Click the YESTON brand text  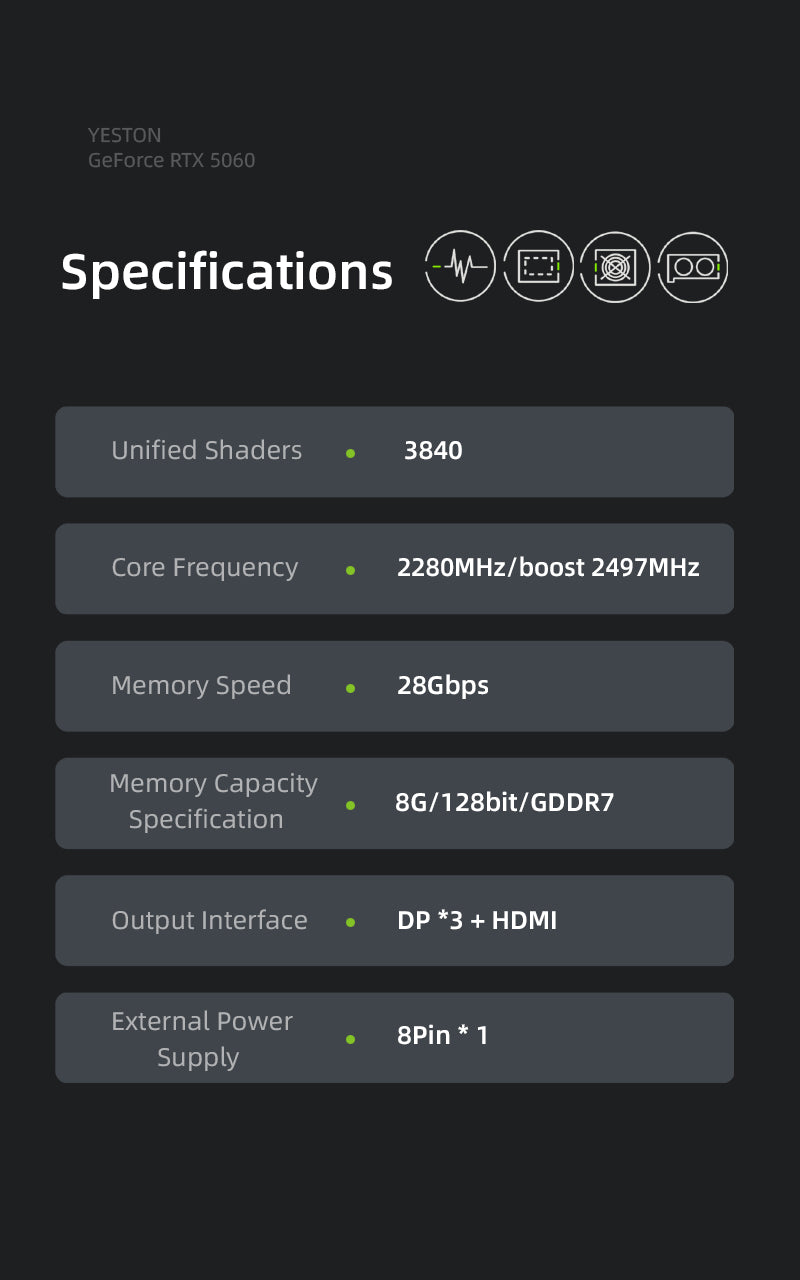tap(124, 135)
